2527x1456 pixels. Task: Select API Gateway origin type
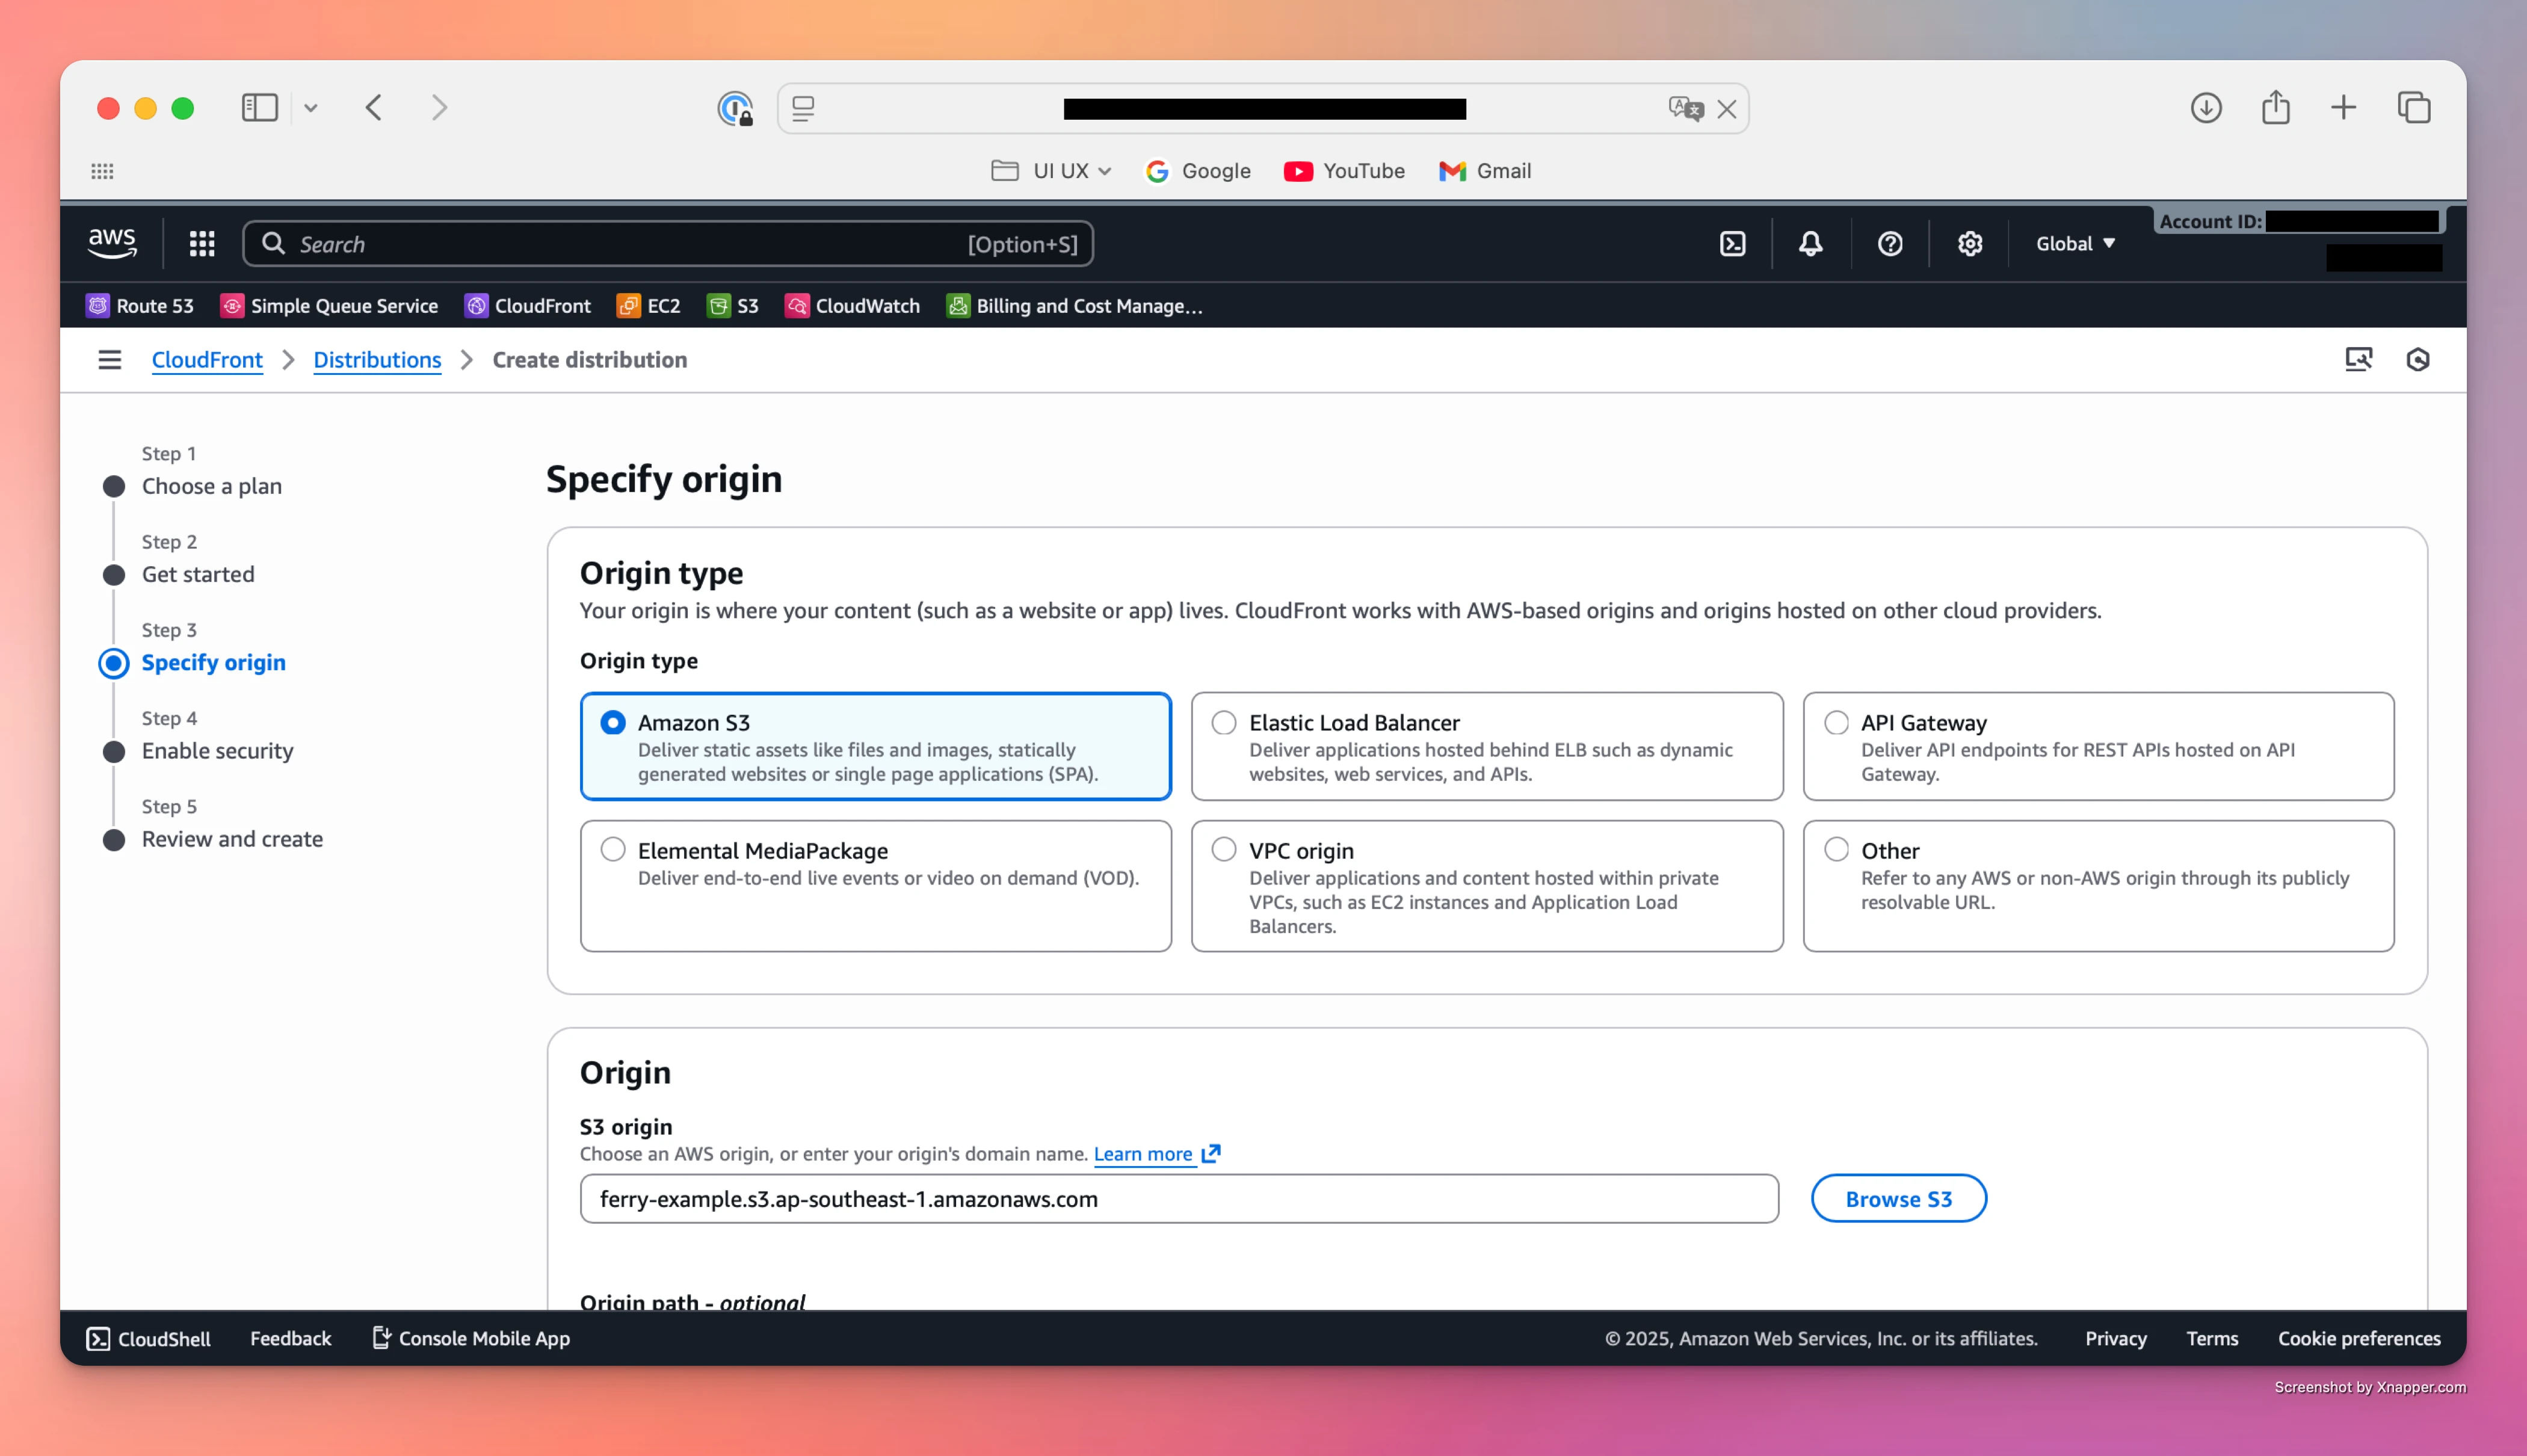1836,723
